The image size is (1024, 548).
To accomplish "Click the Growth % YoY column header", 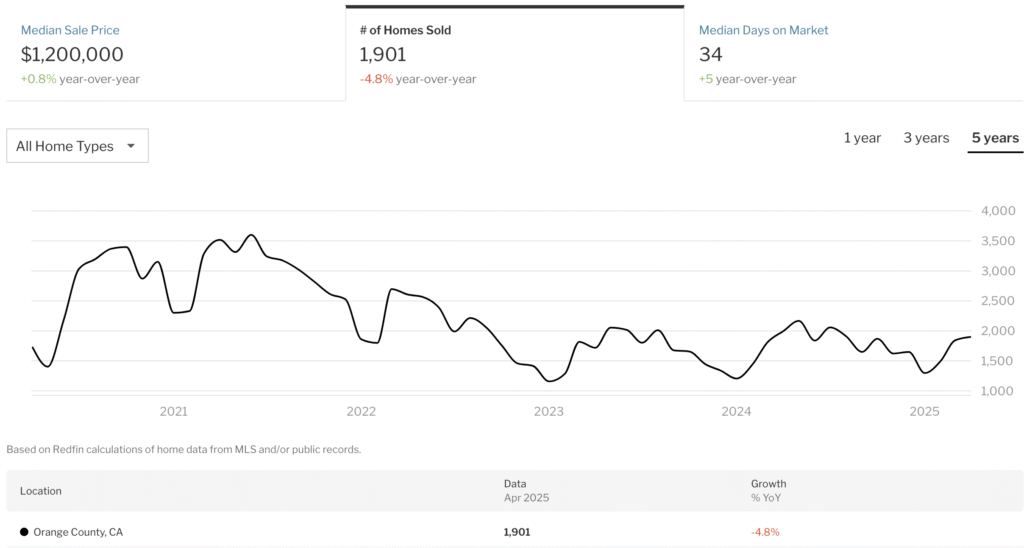I will coord(768,490).
